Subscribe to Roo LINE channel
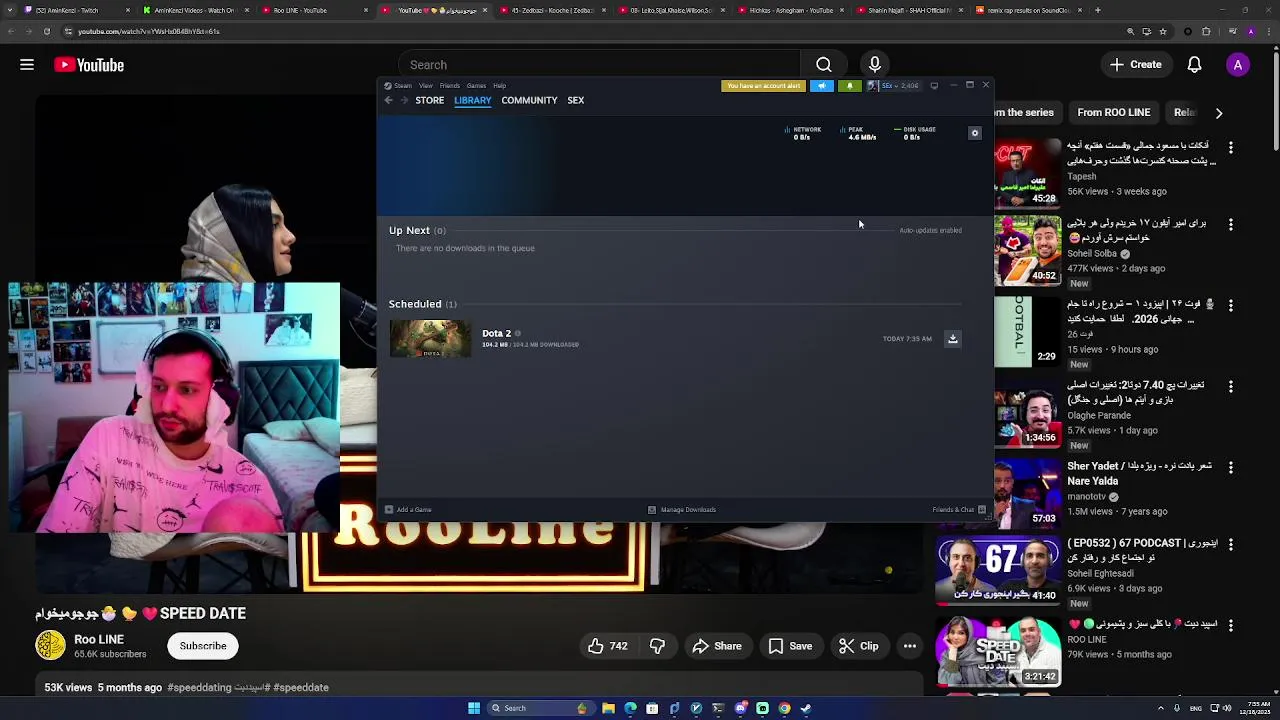1280x720 pixels. pos(203,646)
